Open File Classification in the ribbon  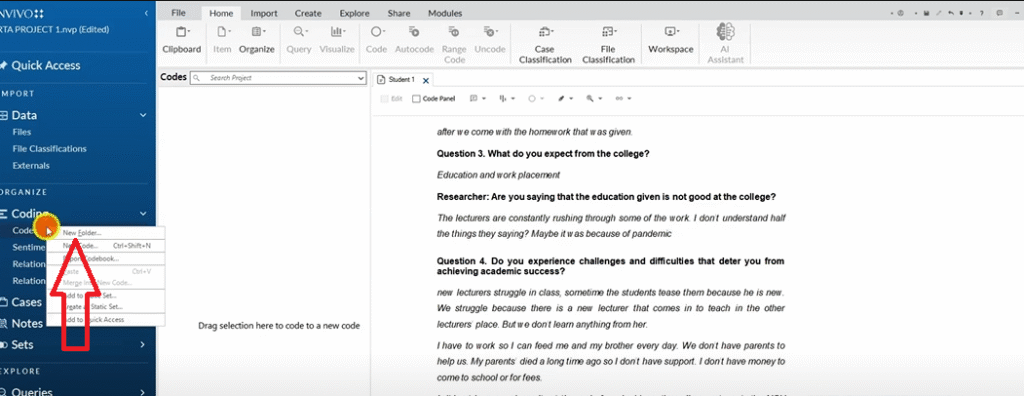(608, 44)
